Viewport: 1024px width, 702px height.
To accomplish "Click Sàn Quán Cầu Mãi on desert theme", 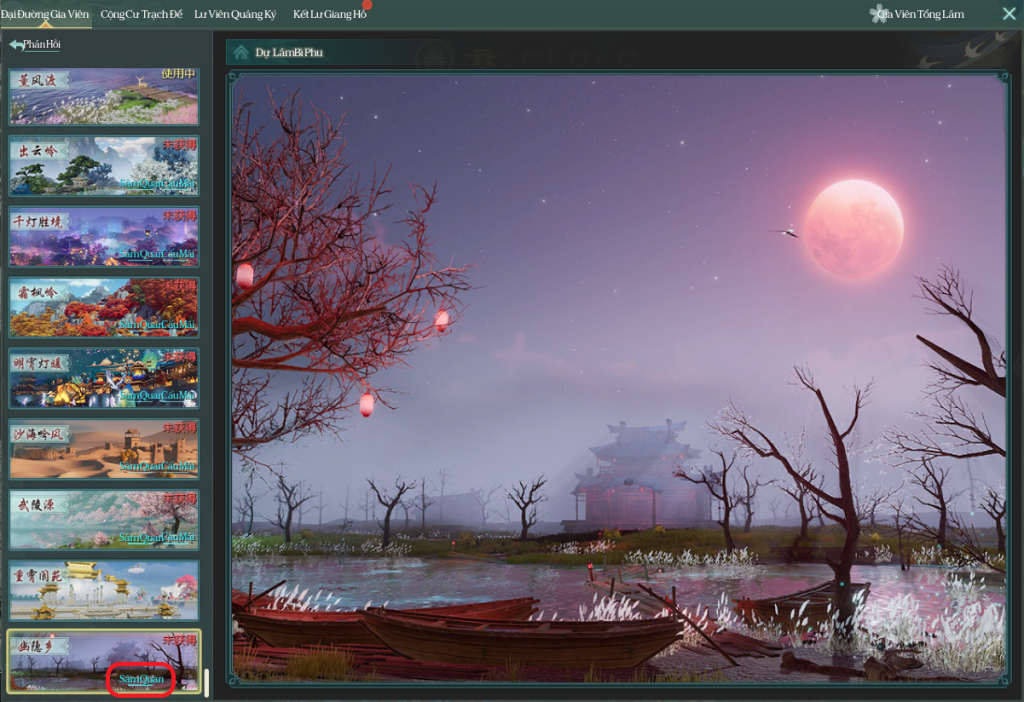I will pos(157,466).
